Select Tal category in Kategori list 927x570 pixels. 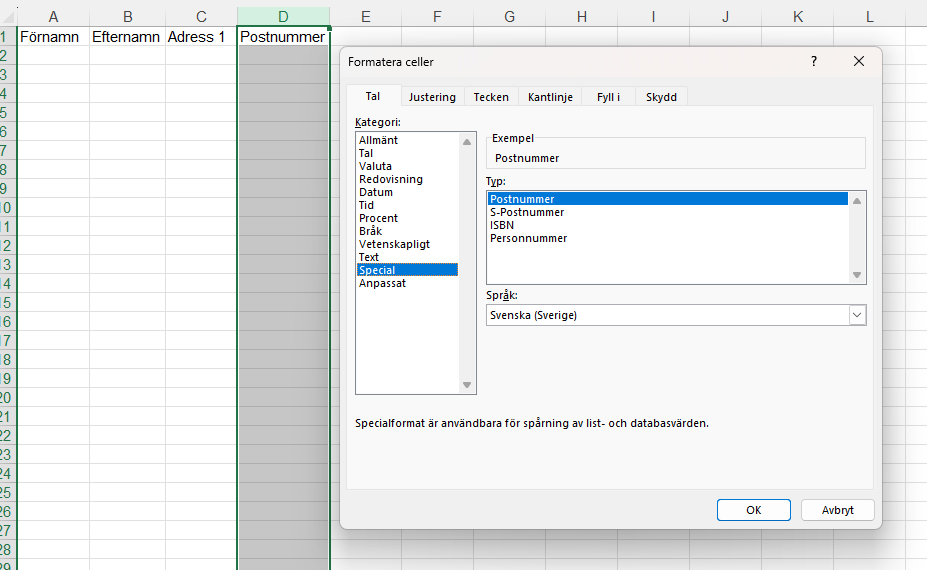407,153
